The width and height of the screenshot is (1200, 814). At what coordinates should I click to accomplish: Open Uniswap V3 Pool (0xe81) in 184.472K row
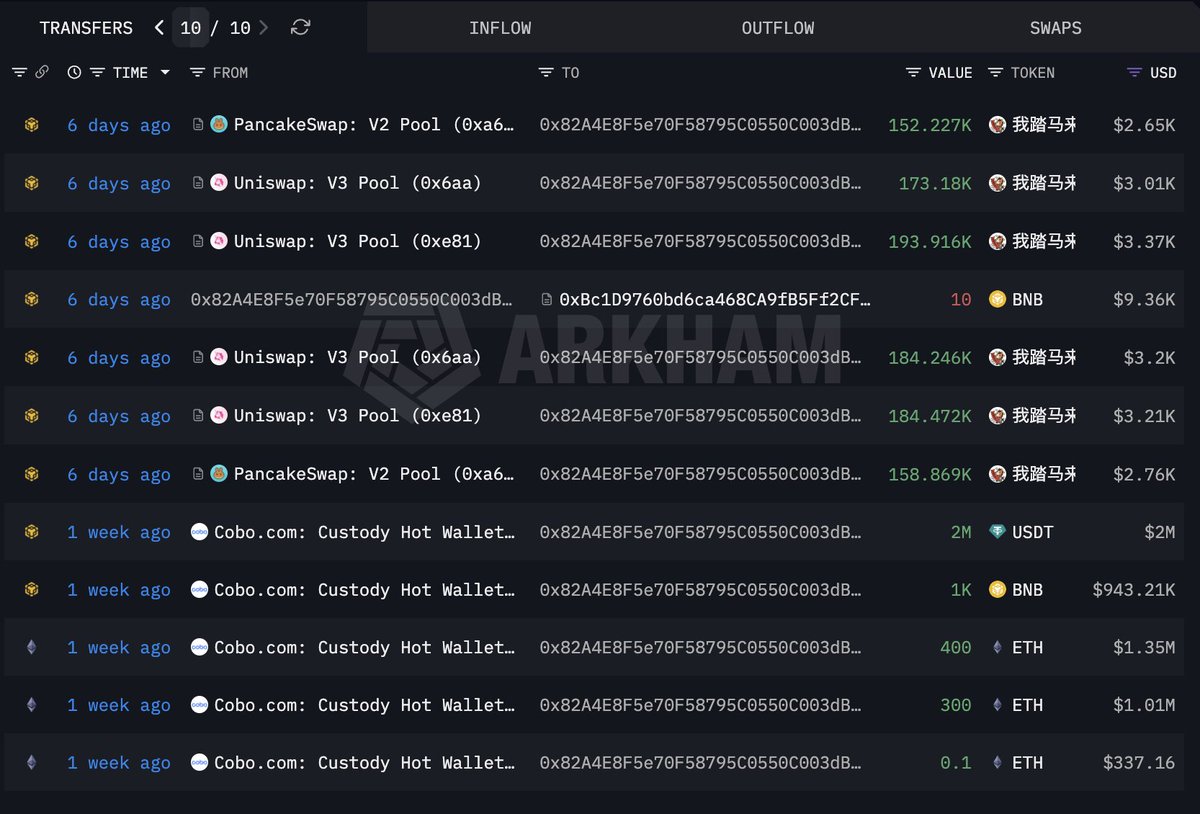357,416
